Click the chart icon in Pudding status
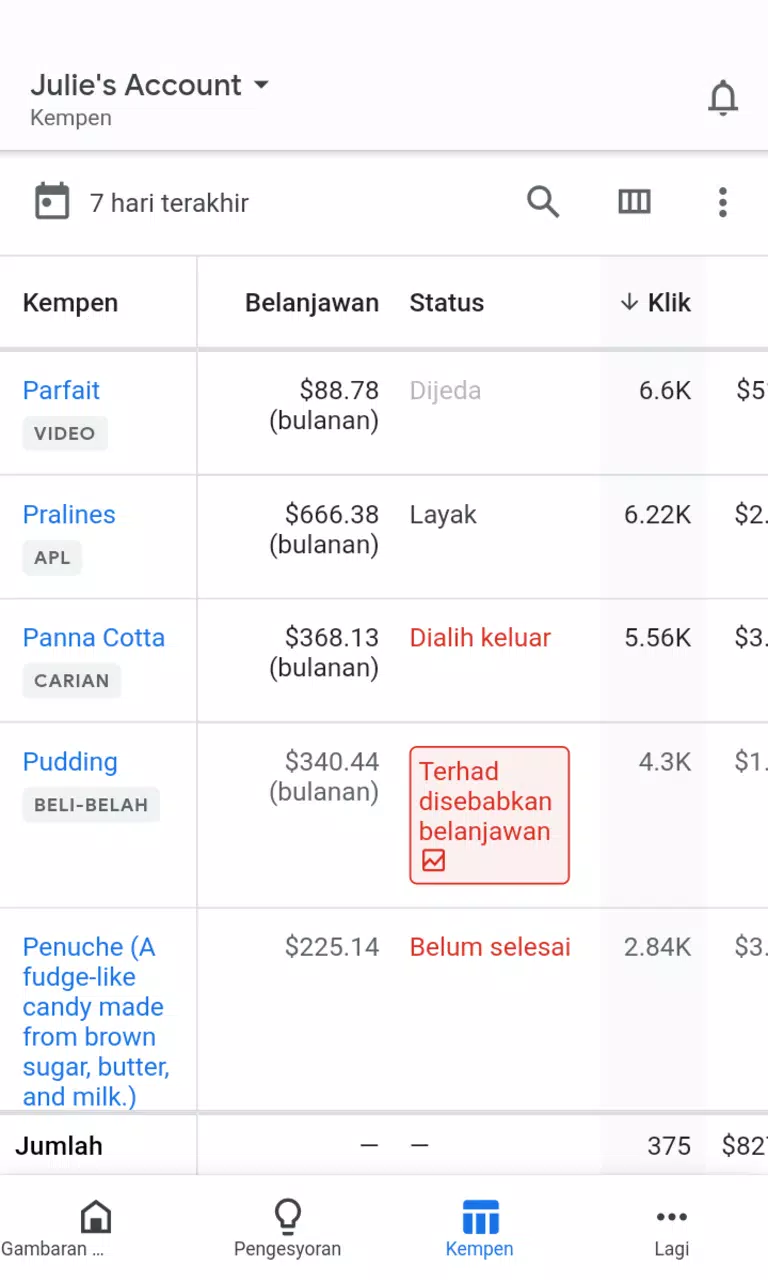 433,860
